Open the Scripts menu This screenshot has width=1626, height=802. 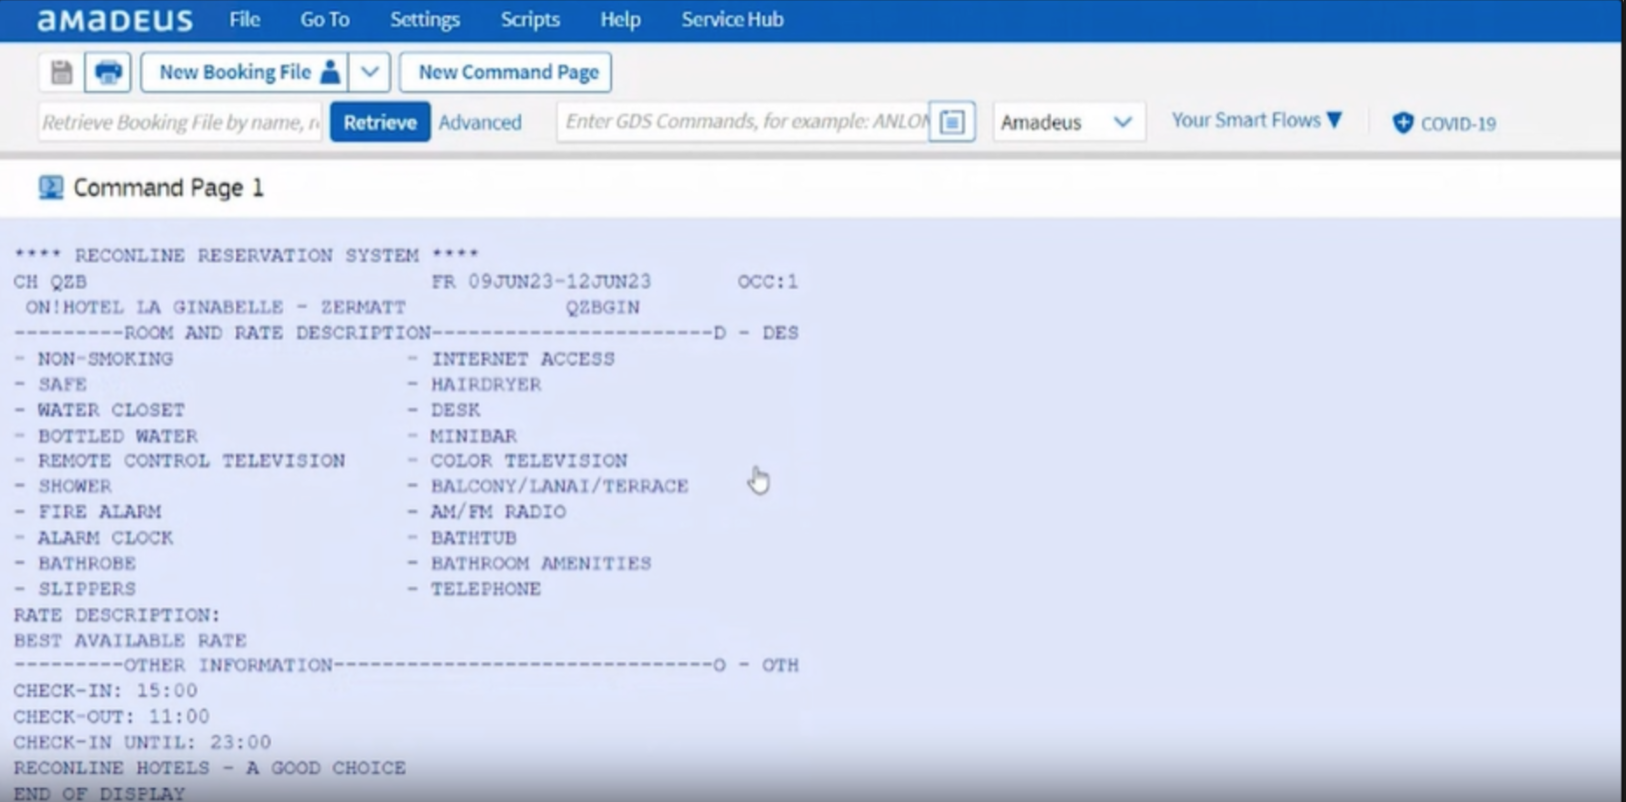tap(530, 19)
